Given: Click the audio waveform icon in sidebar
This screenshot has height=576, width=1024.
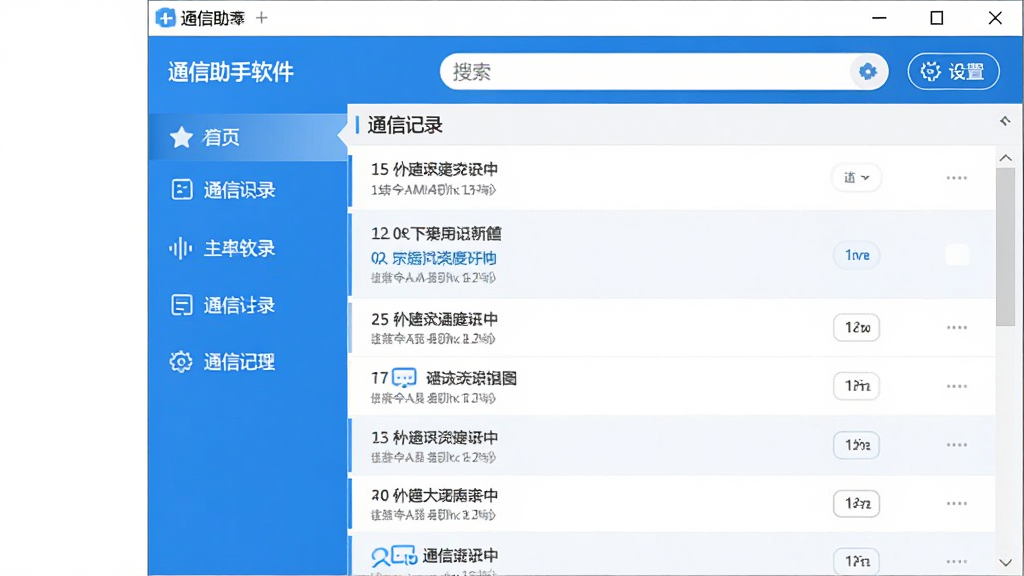Looking at the screenshot, I should coord(181,248).
